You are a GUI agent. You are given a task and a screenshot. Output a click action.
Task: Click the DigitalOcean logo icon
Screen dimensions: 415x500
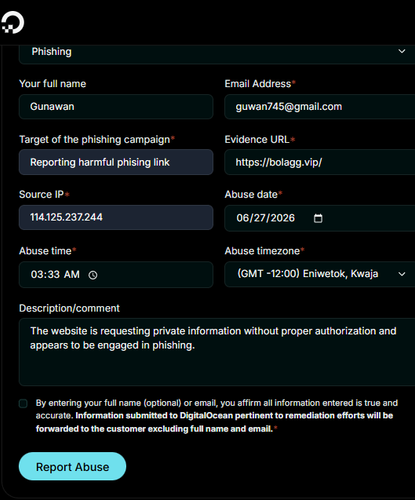13,22
